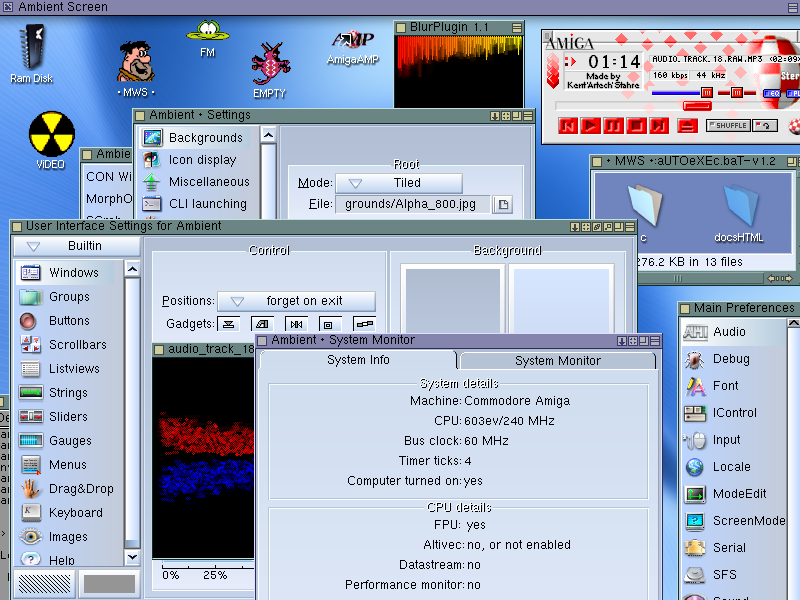
Task: Open Input in Main Preferences
Action: tap(734, 440)
